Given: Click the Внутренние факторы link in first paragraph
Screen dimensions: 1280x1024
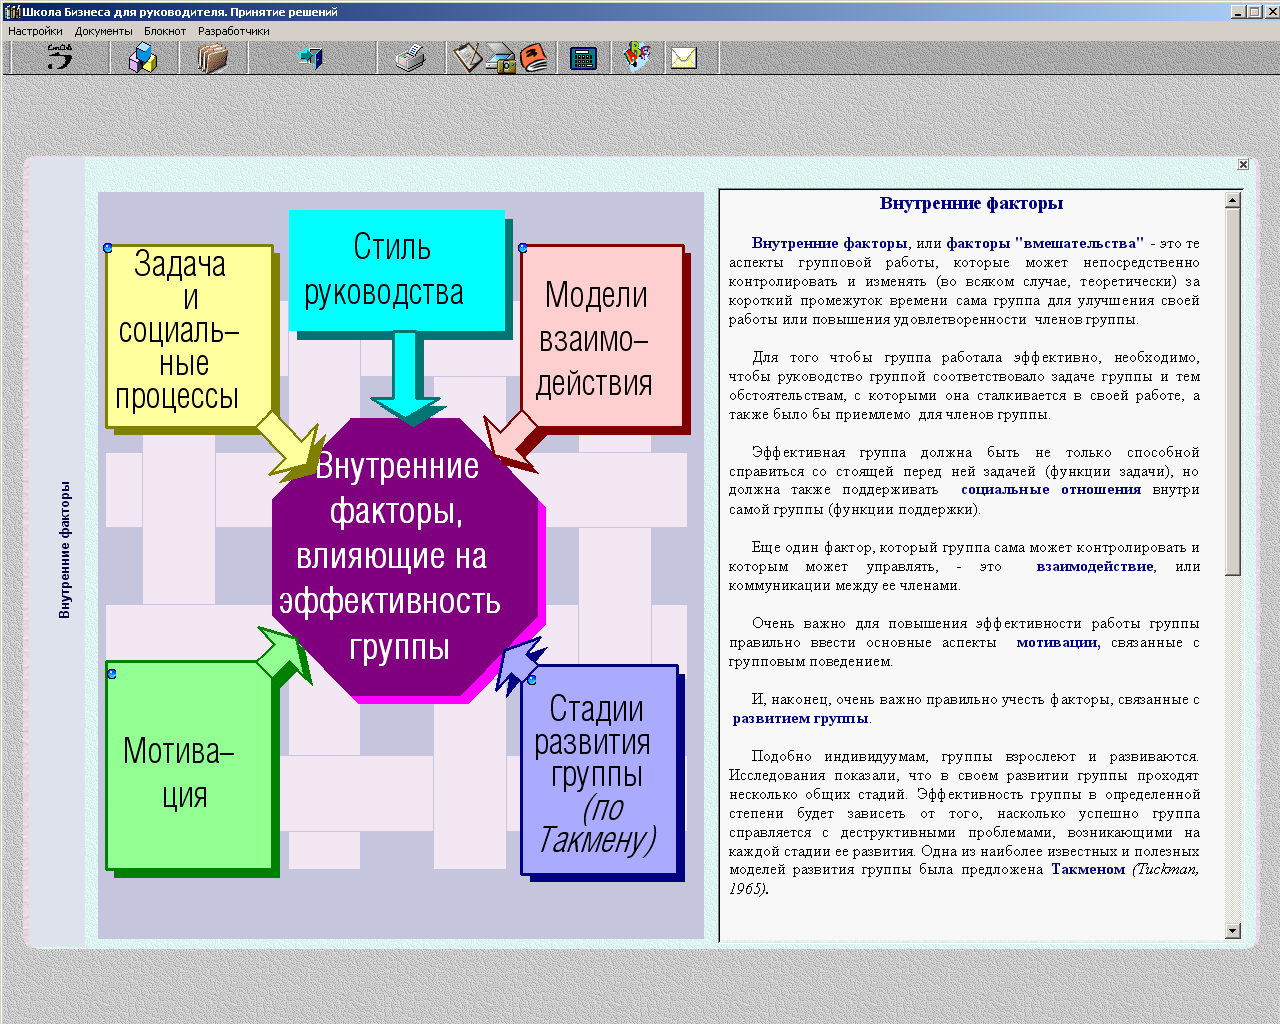Looking at the screenshot, I should tap(830, 243).
